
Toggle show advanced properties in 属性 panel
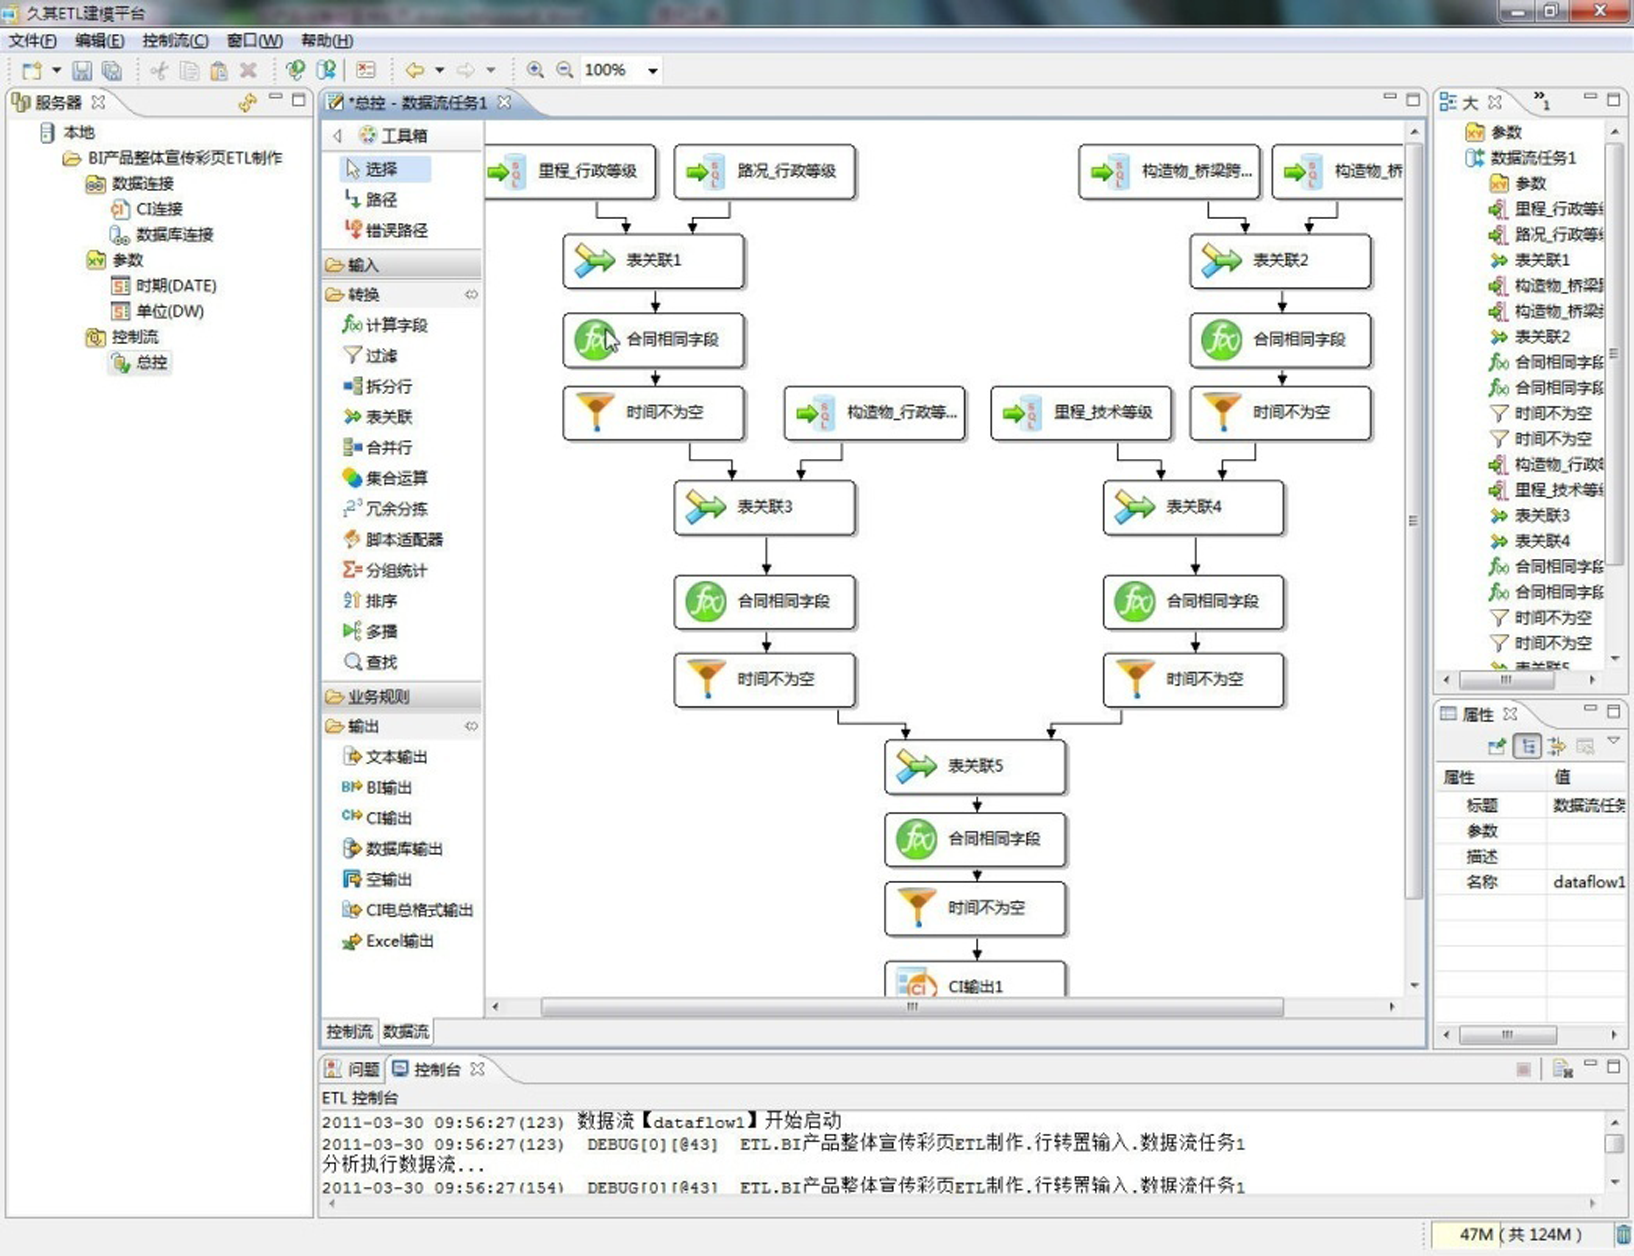pyautogui.click(x=1556, y=746)
